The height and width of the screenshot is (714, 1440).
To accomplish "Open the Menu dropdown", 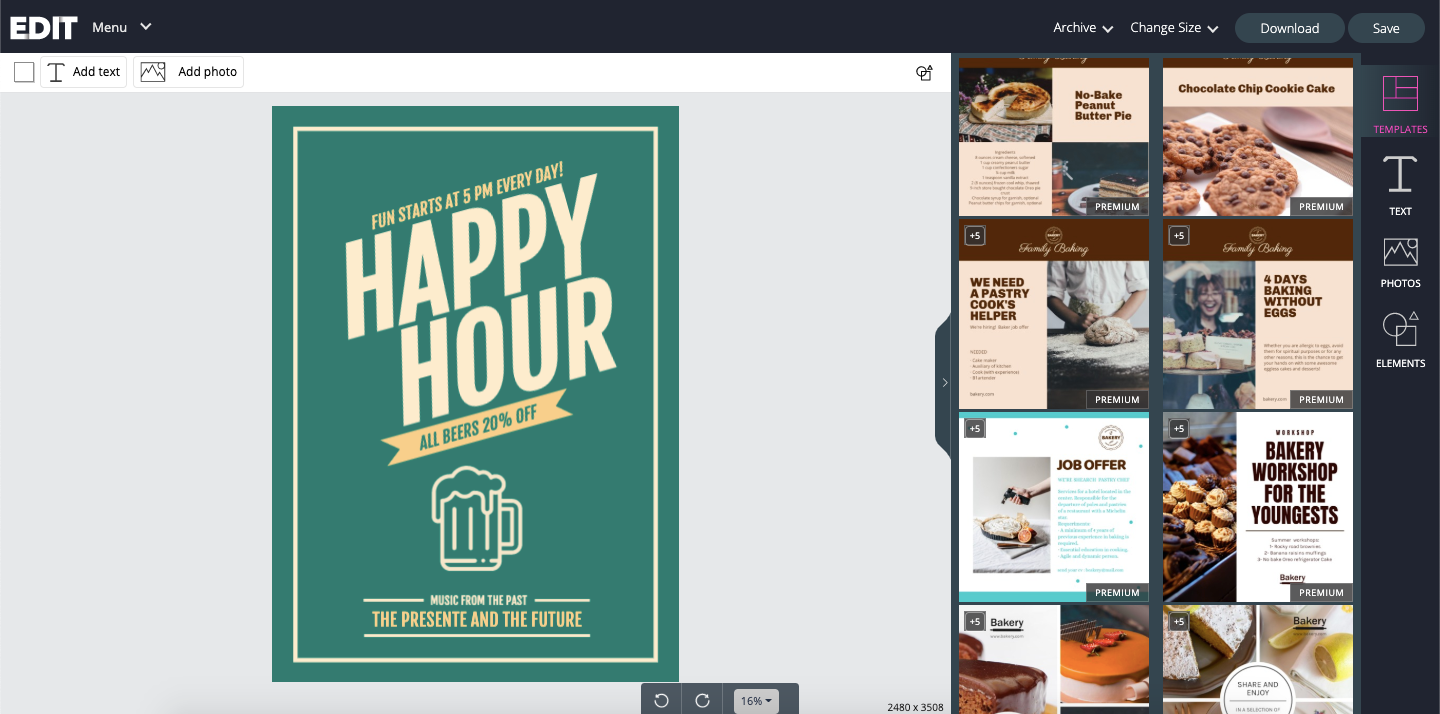I will coord(121,27).
